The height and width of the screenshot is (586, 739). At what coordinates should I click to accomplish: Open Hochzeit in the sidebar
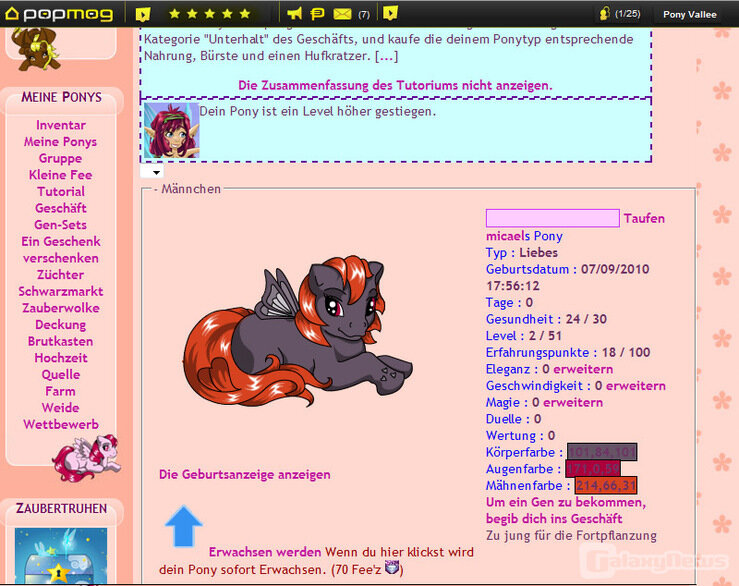click(x=61, y=358)
